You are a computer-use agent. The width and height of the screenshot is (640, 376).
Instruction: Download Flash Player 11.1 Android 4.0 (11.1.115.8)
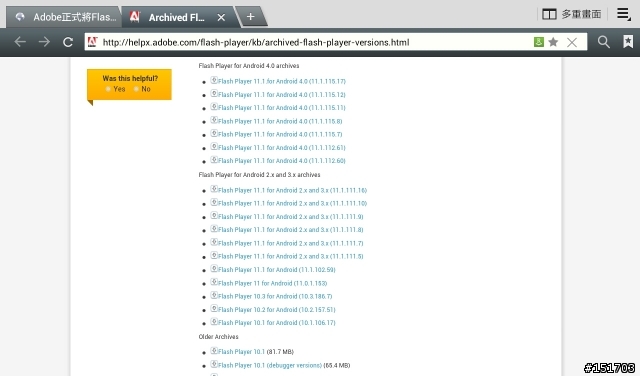click(x=280, y=121)
